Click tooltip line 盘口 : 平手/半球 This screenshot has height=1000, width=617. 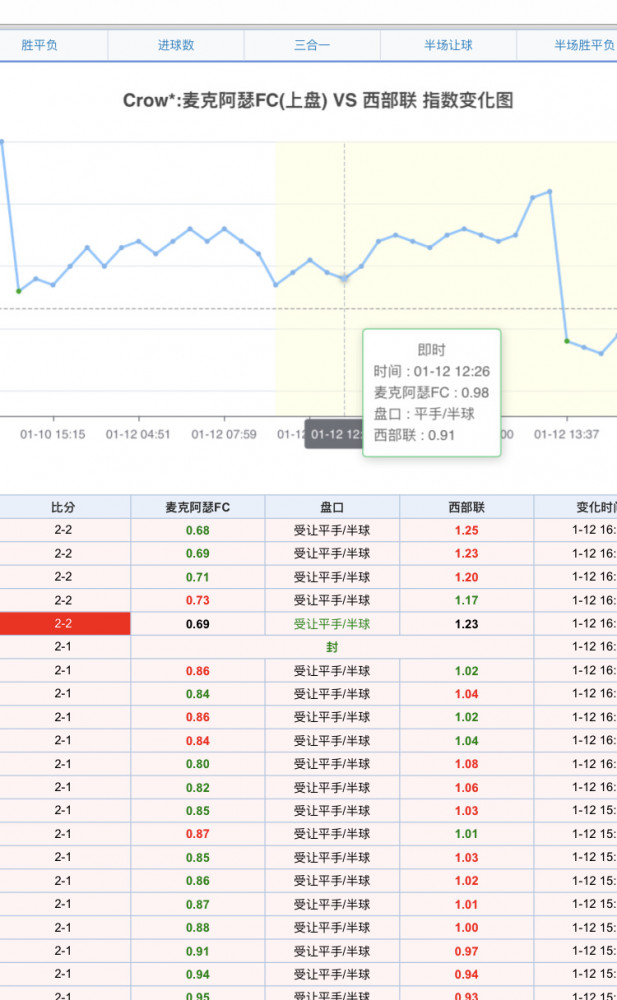[424, 414]
